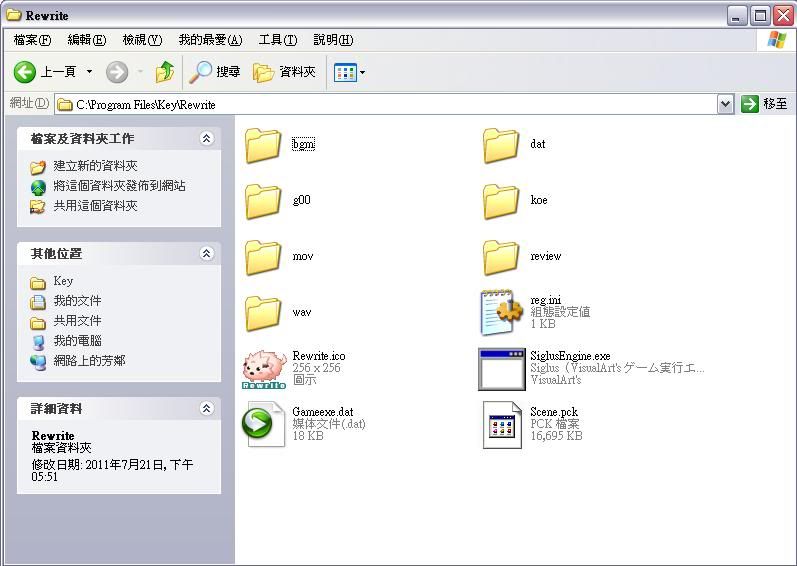Viewport: 797px width, 566px height.
Task: Select the reg.ini configuration file icon
Action: click(x=501, y=312)
